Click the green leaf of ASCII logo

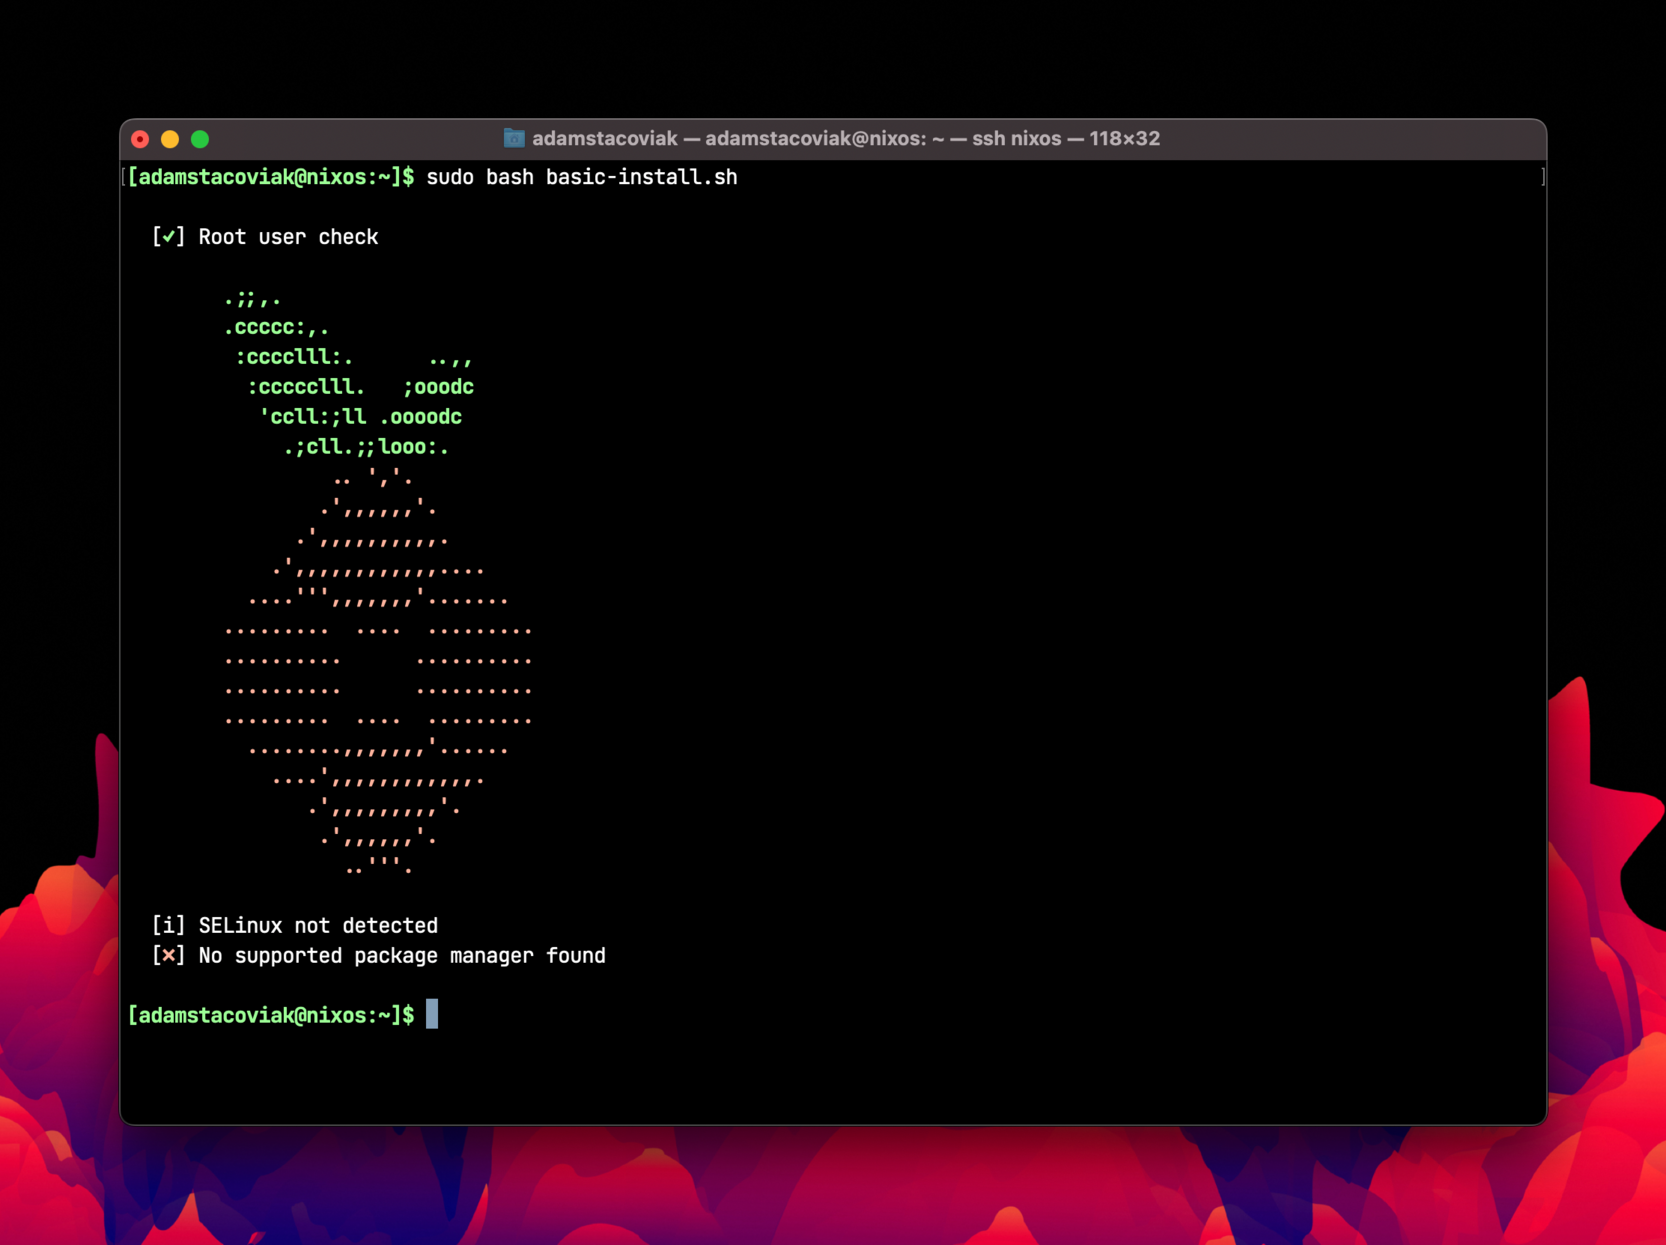coord(348,372)
